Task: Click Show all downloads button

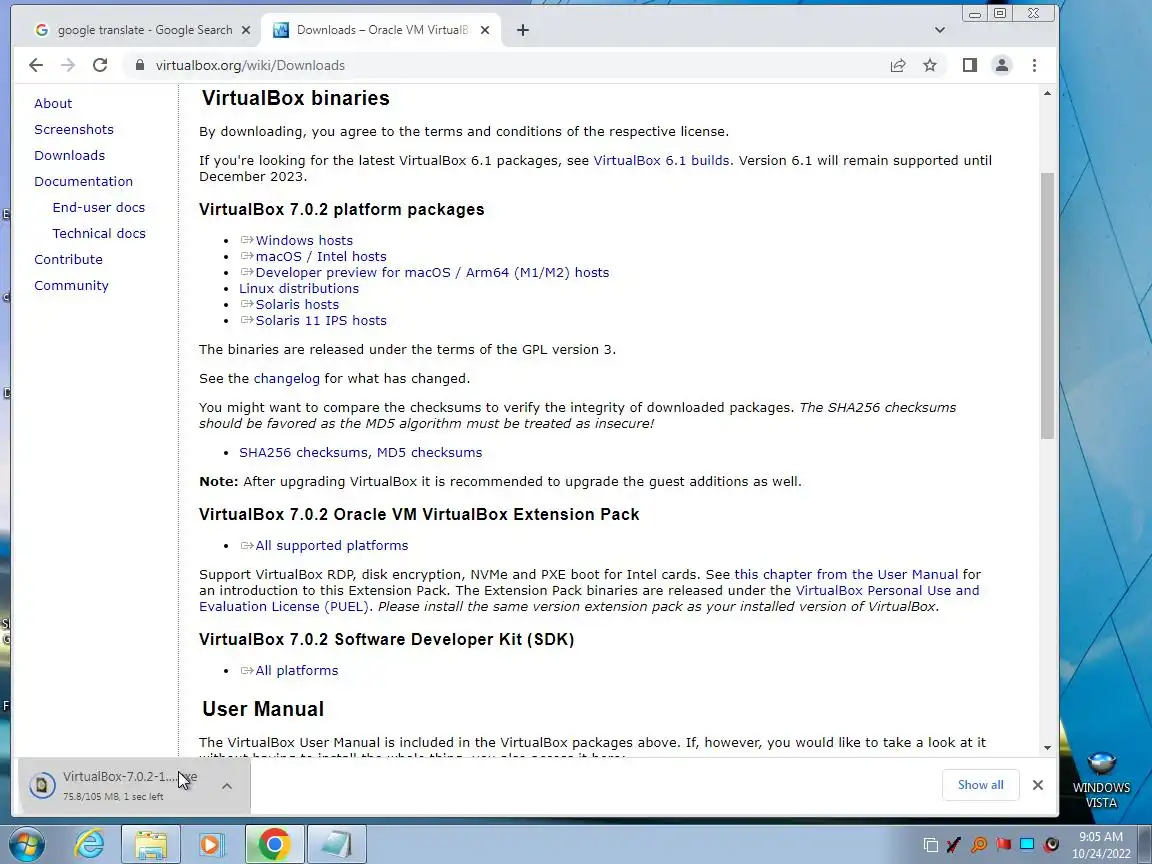Action: [980, 785]
